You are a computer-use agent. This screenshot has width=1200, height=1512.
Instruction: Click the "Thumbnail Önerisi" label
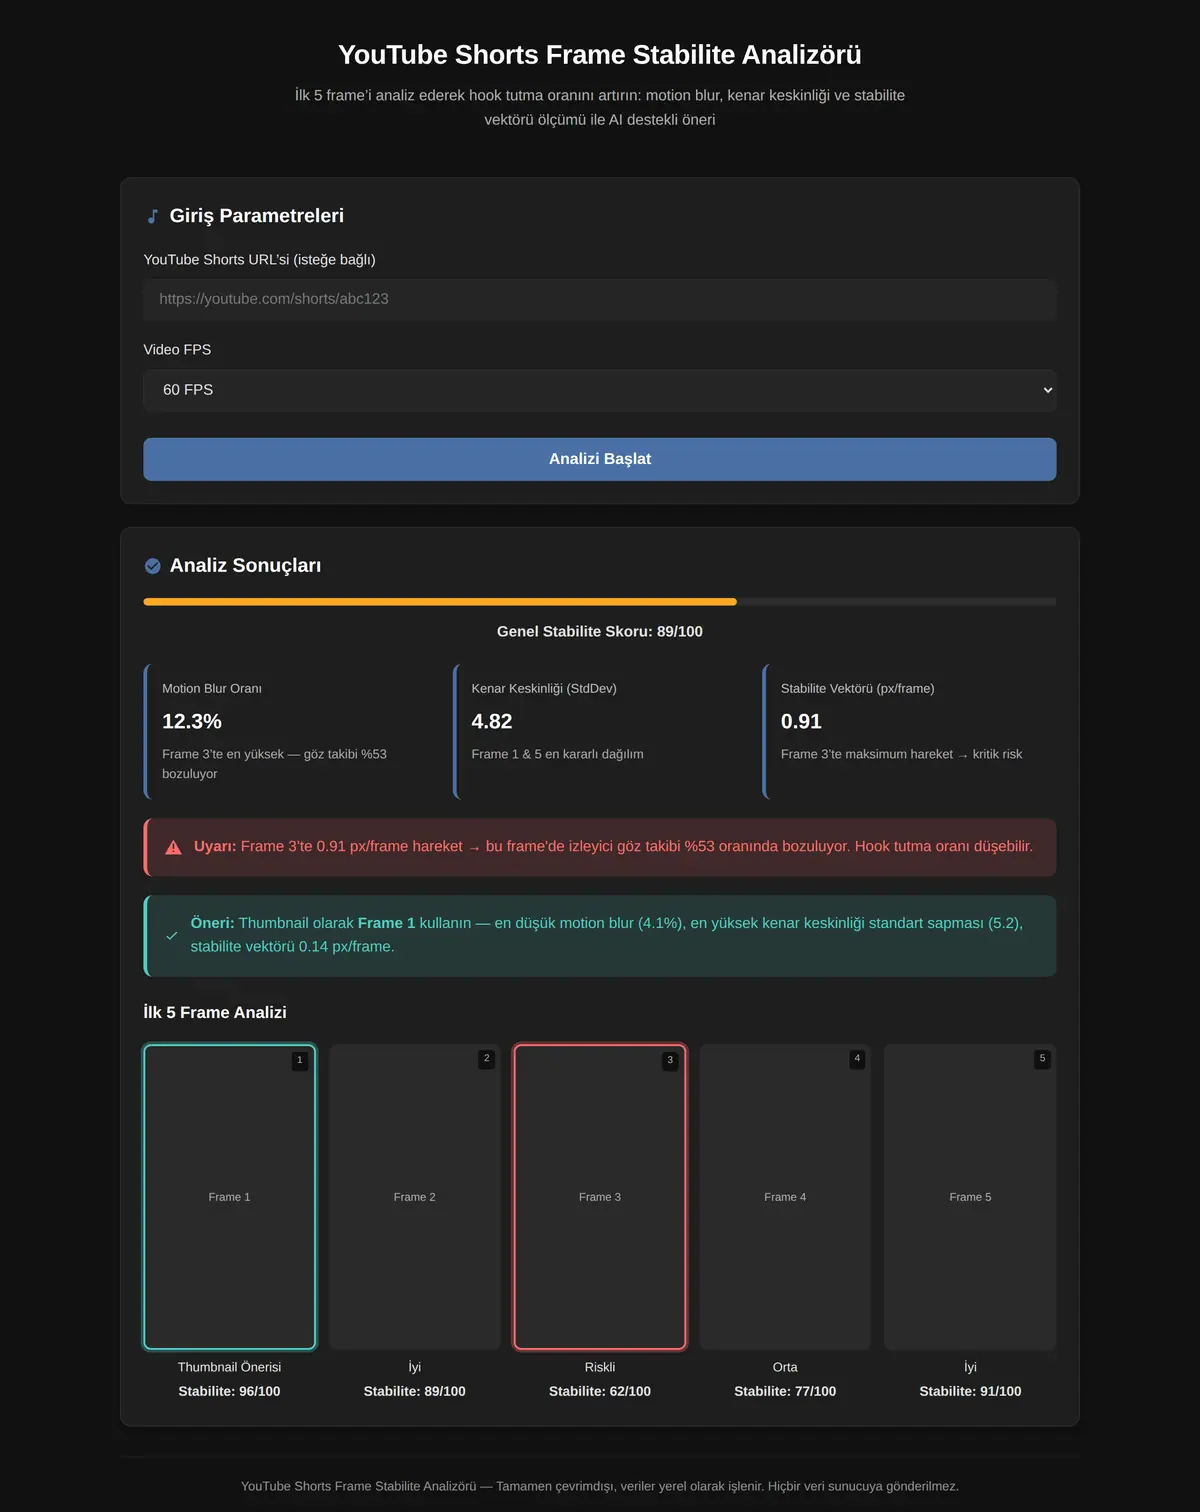[x=229, y=1367]
